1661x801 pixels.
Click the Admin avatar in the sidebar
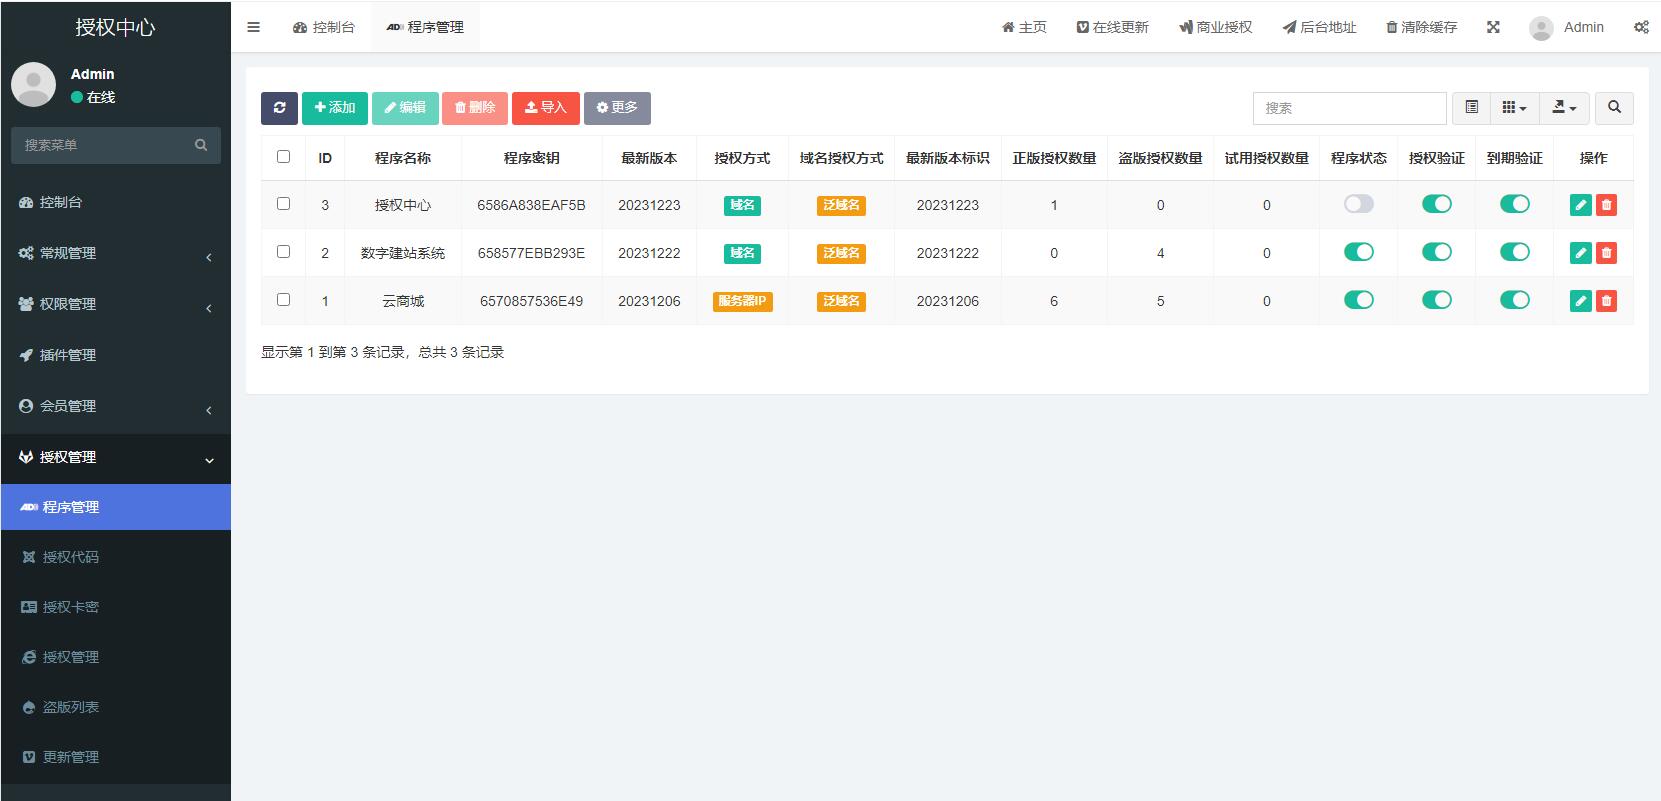tap(33, 85)
